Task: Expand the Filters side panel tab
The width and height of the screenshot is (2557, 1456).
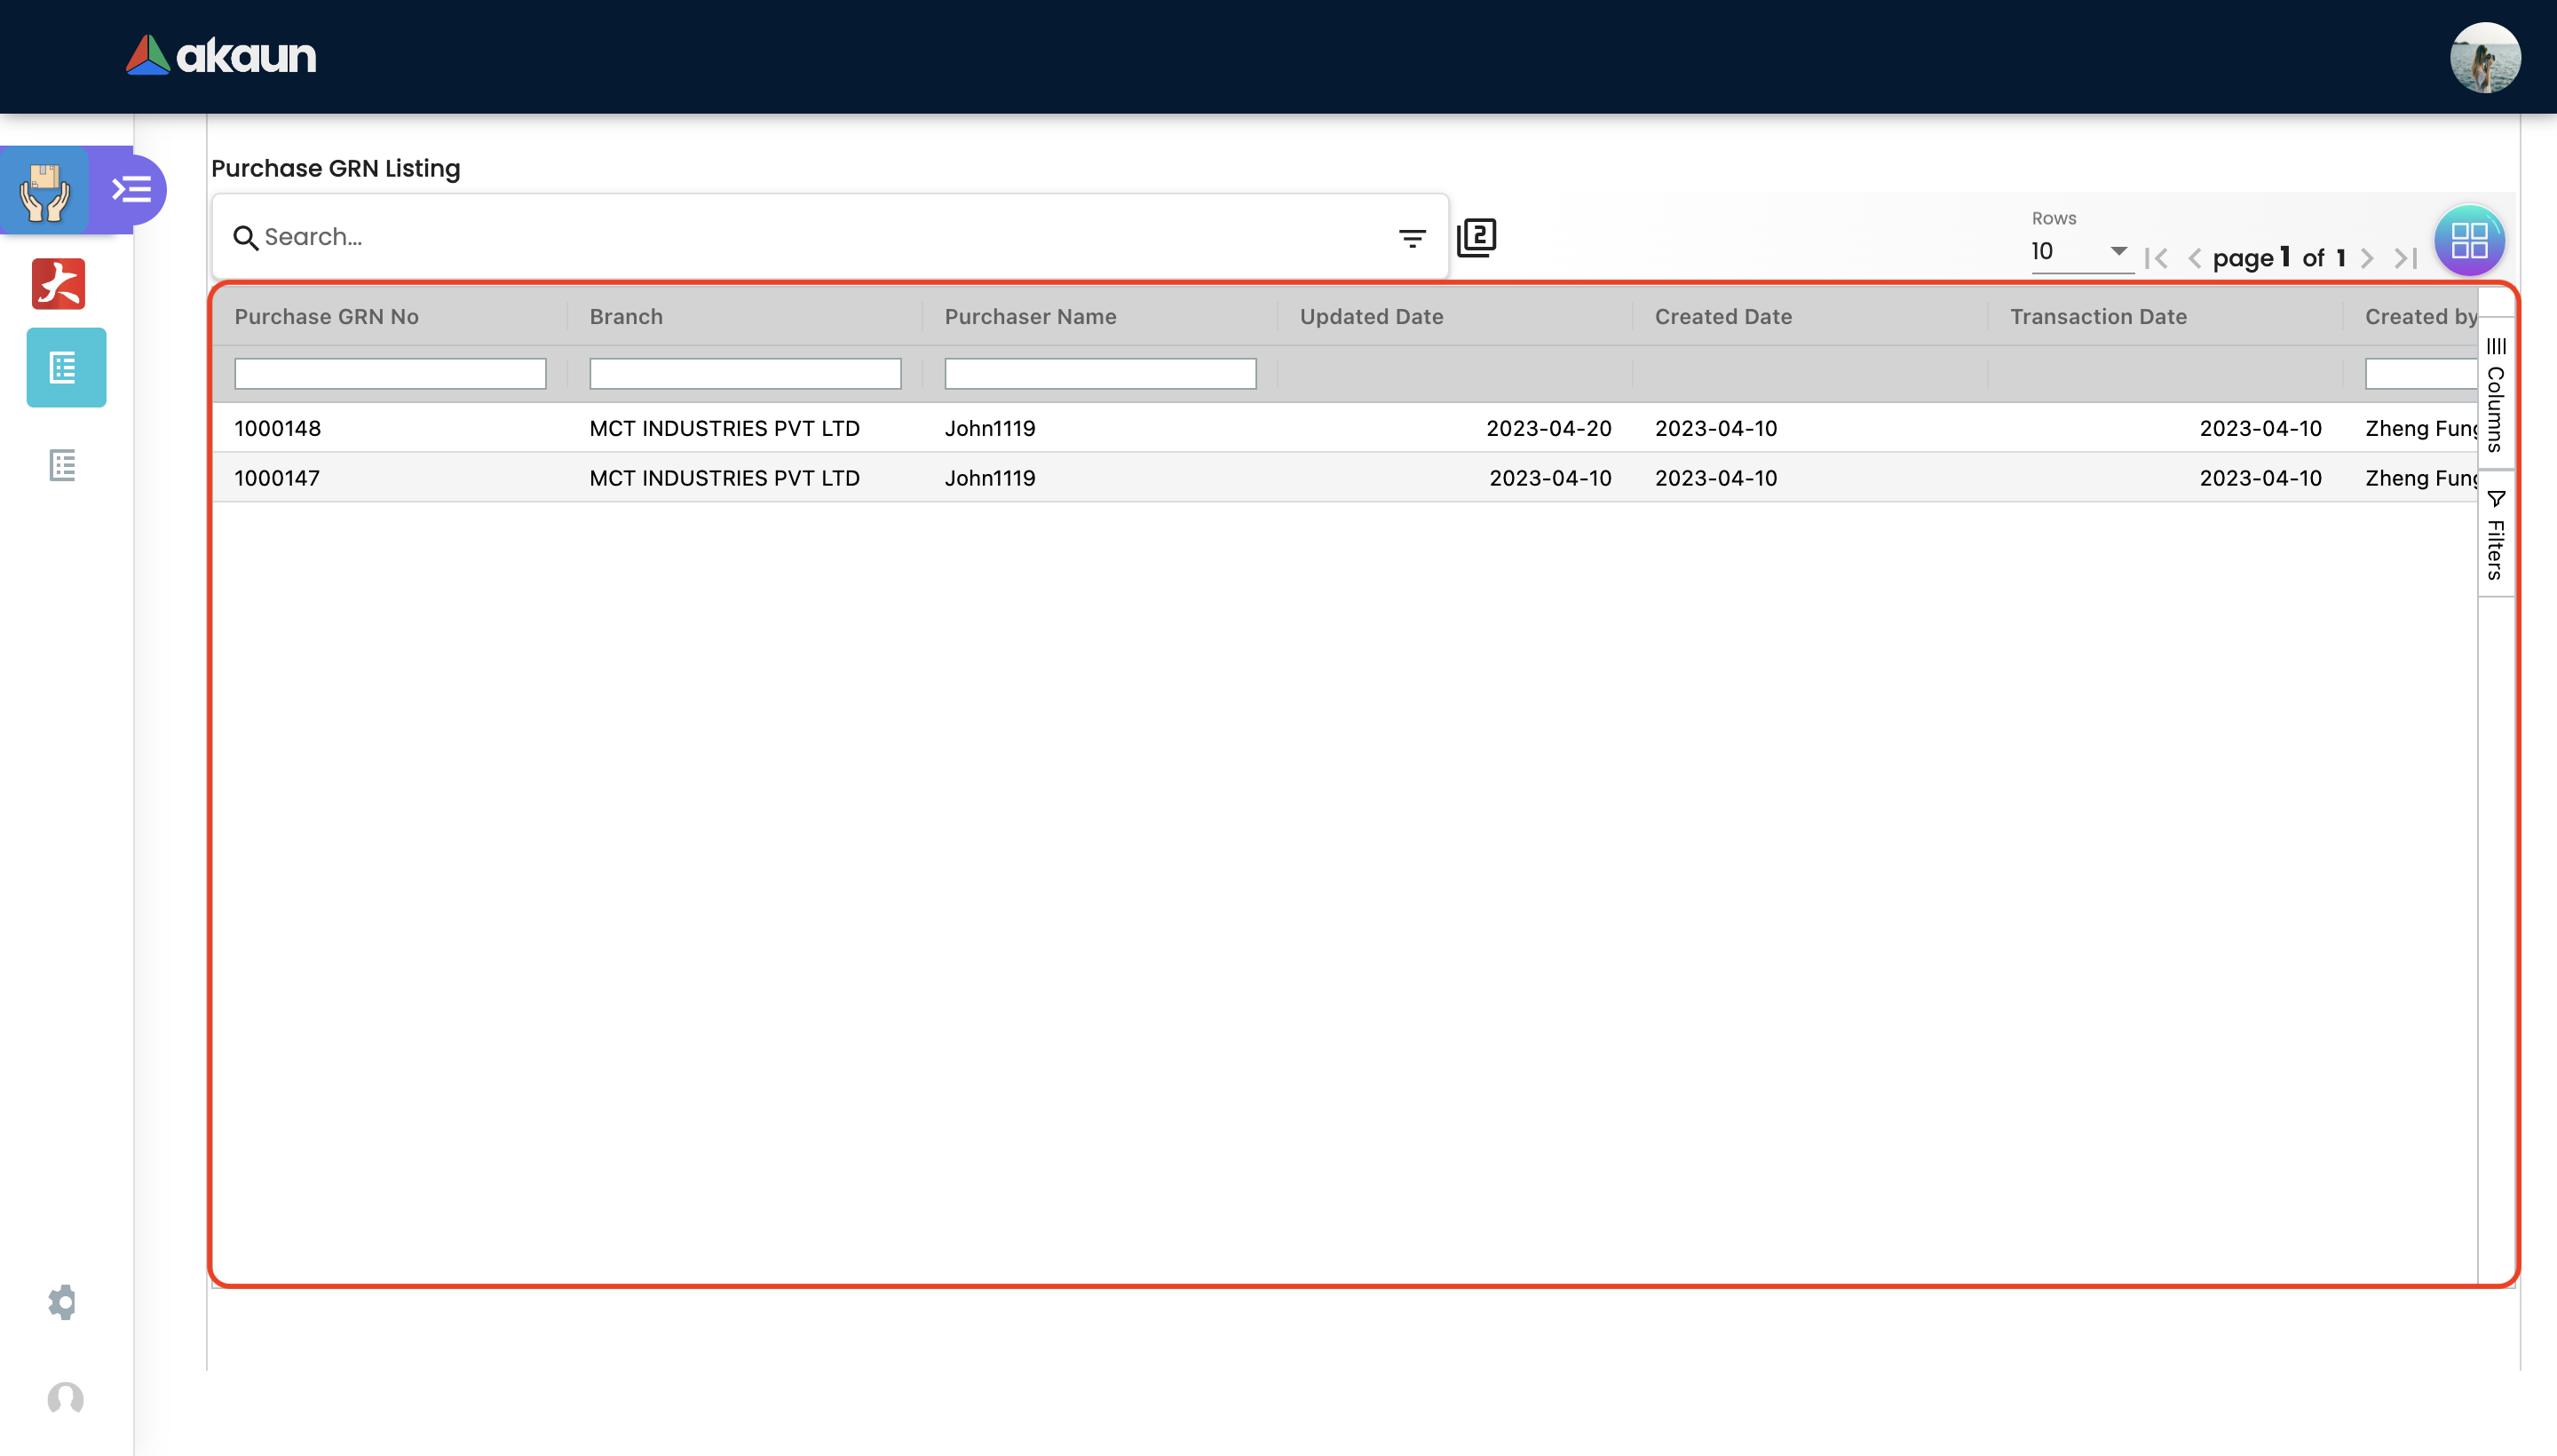Action: click(2496, 535)
